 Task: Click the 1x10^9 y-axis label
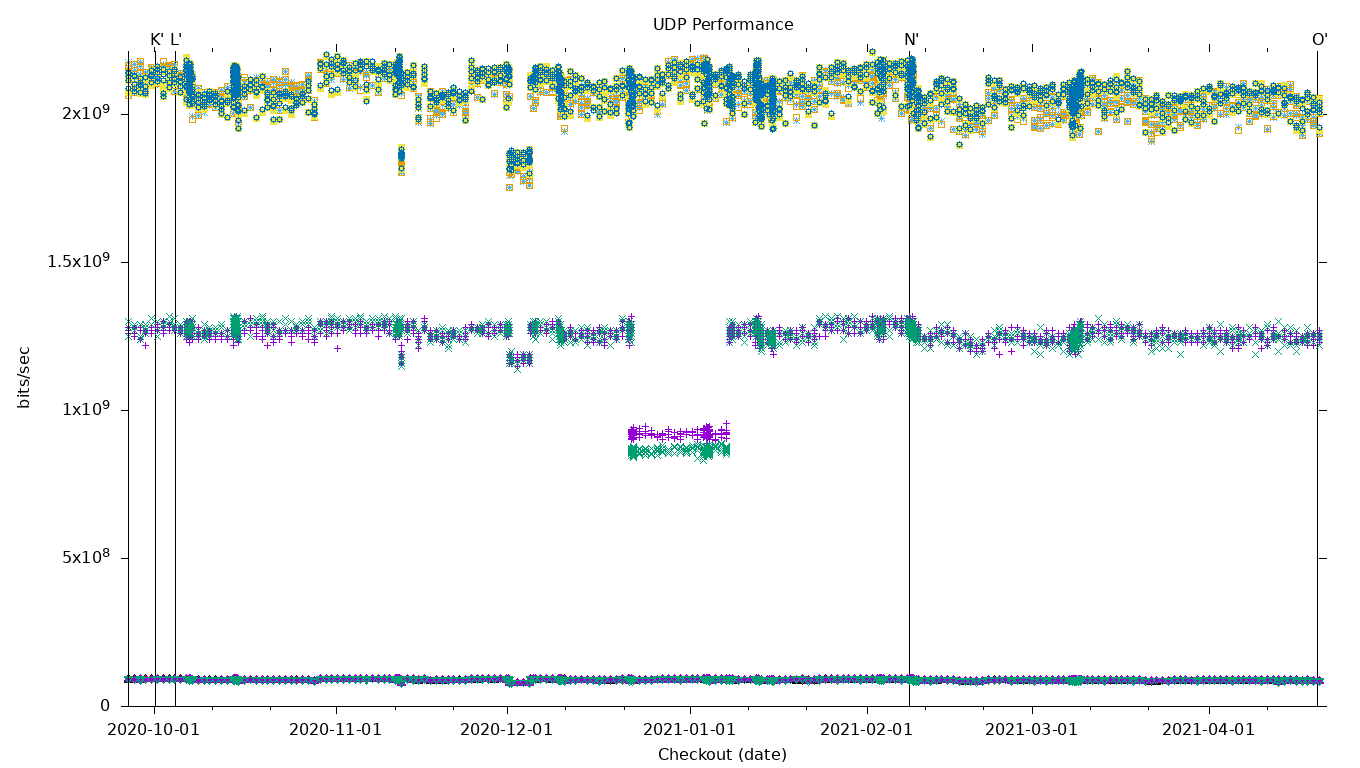point(86,408)
